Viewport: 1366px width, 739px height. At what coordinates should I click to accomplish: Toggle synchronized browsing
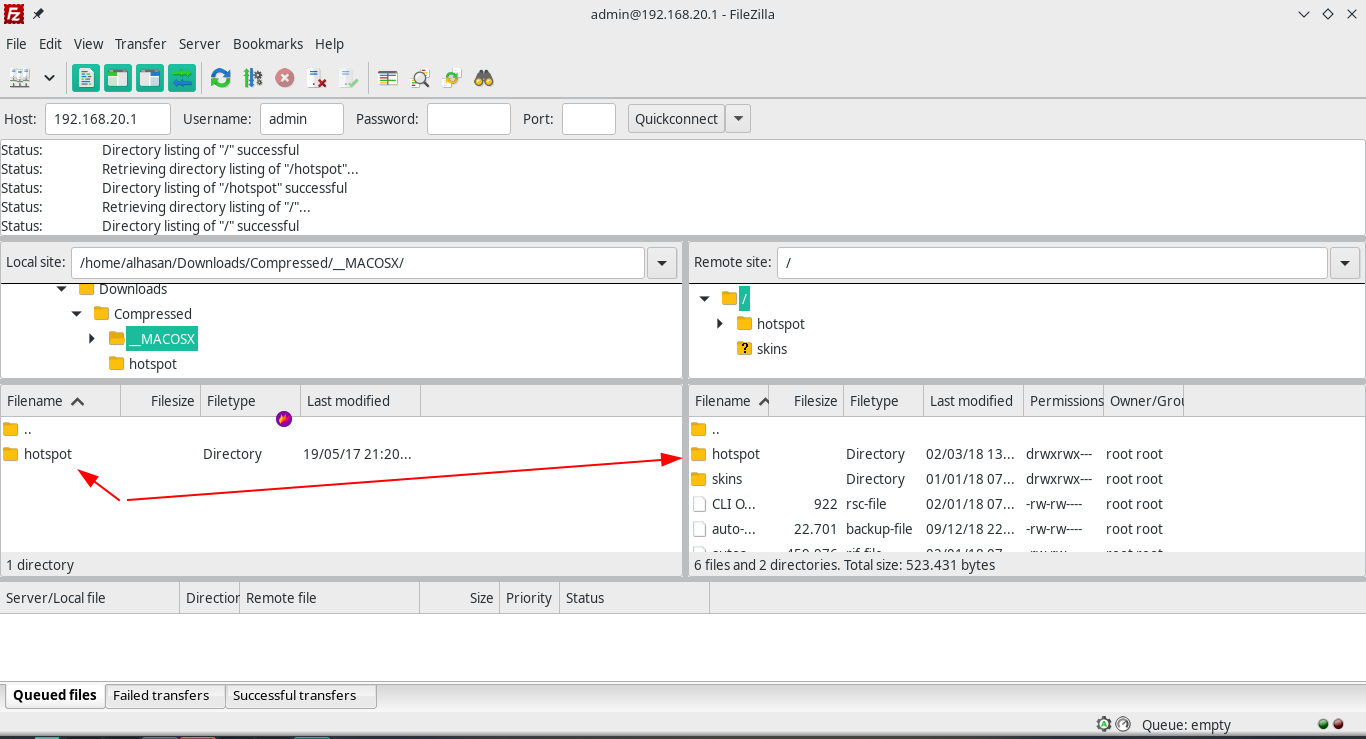coord(451,77)
